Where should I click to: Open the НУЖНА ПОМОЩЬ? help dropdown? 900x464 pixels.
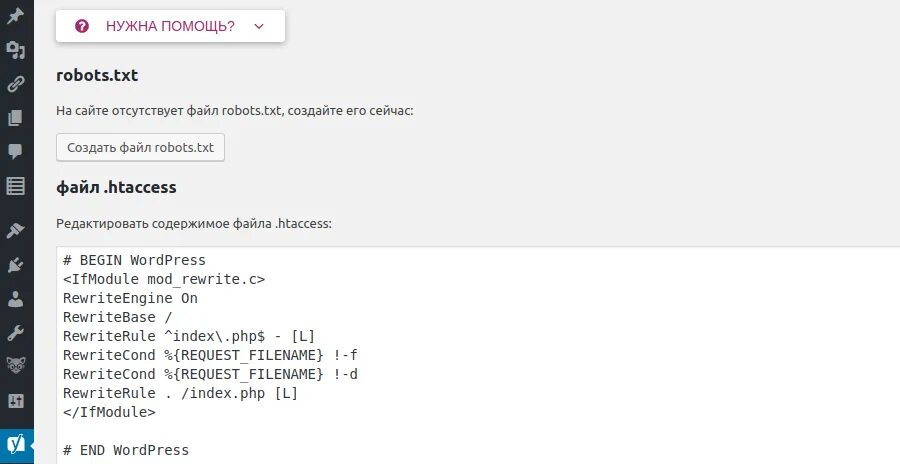click(x=170, y=26)
